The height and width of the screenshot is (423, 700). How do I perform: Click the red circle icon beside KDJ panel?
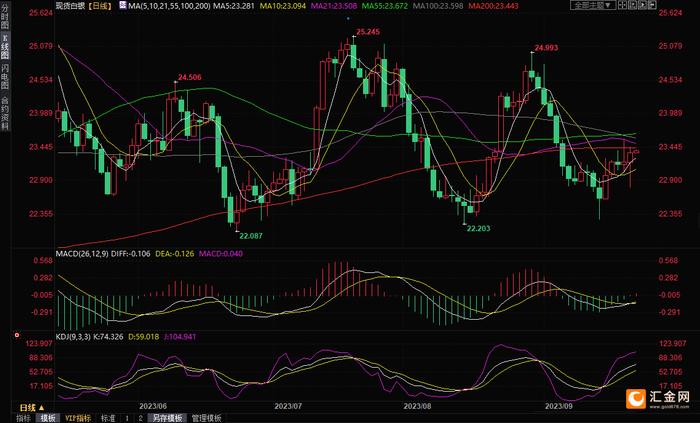tap(17, 335)
